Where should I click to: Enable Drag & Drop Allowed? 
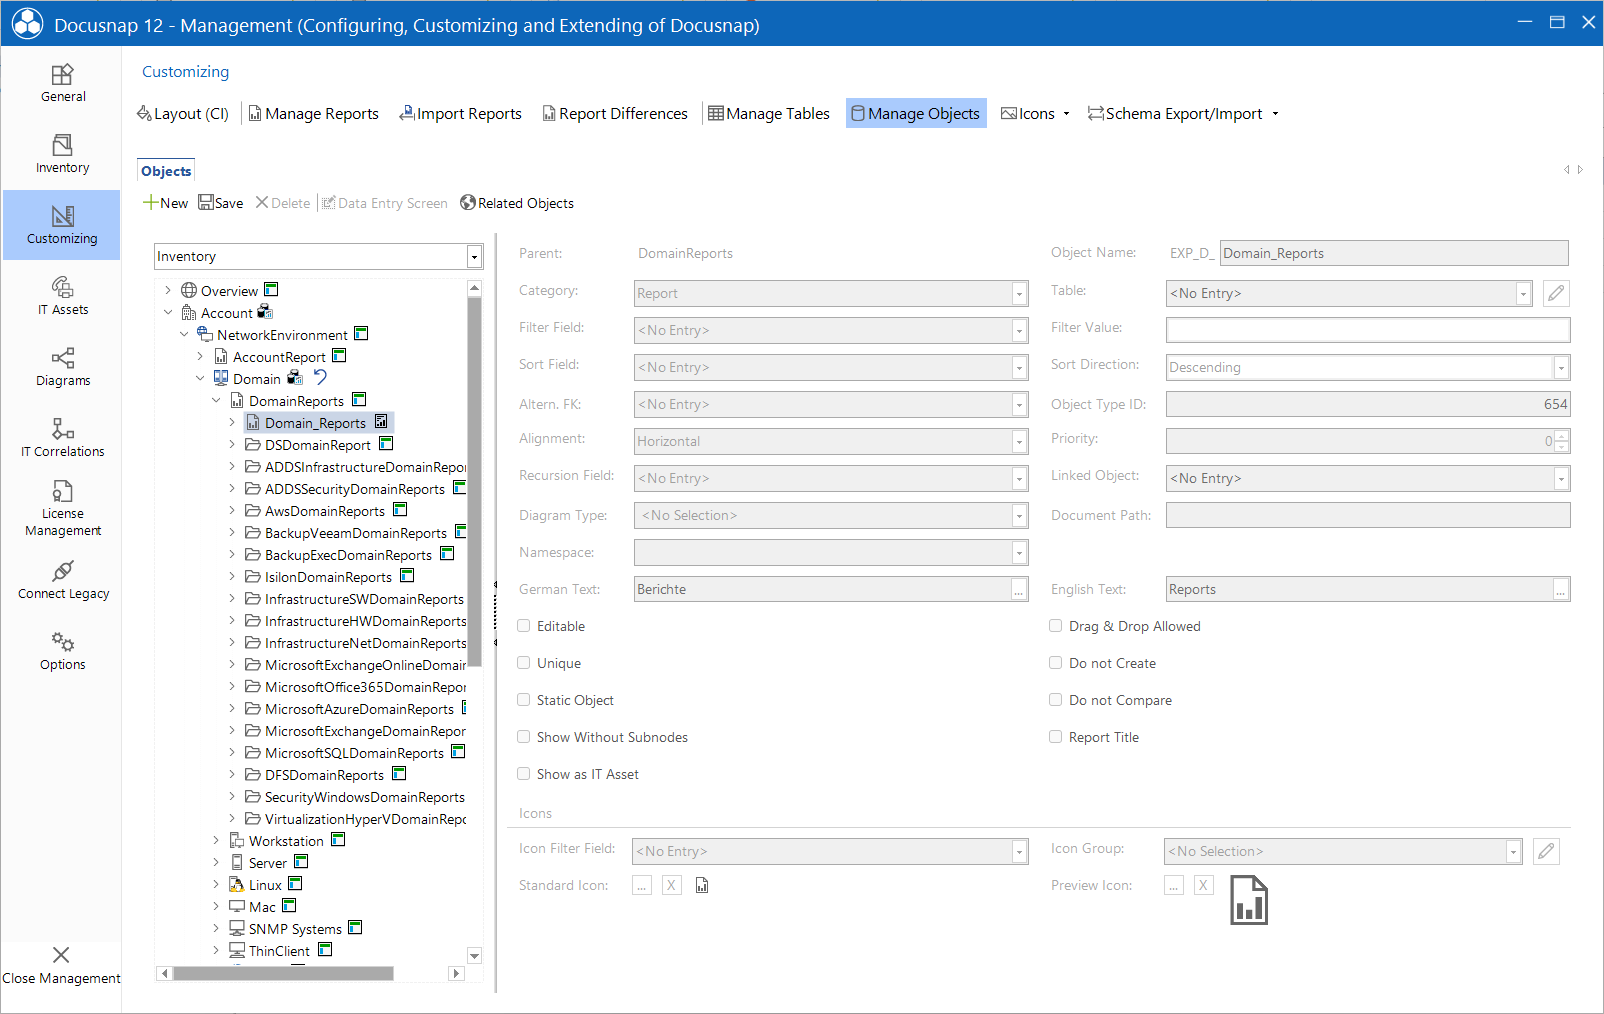(x=1055, y=626)
